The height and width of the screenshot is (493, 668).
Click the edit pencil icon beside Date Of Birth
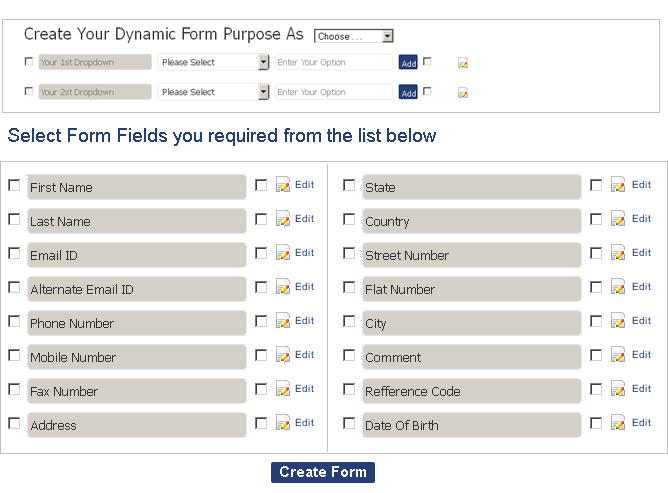click(x=618, y=423)
